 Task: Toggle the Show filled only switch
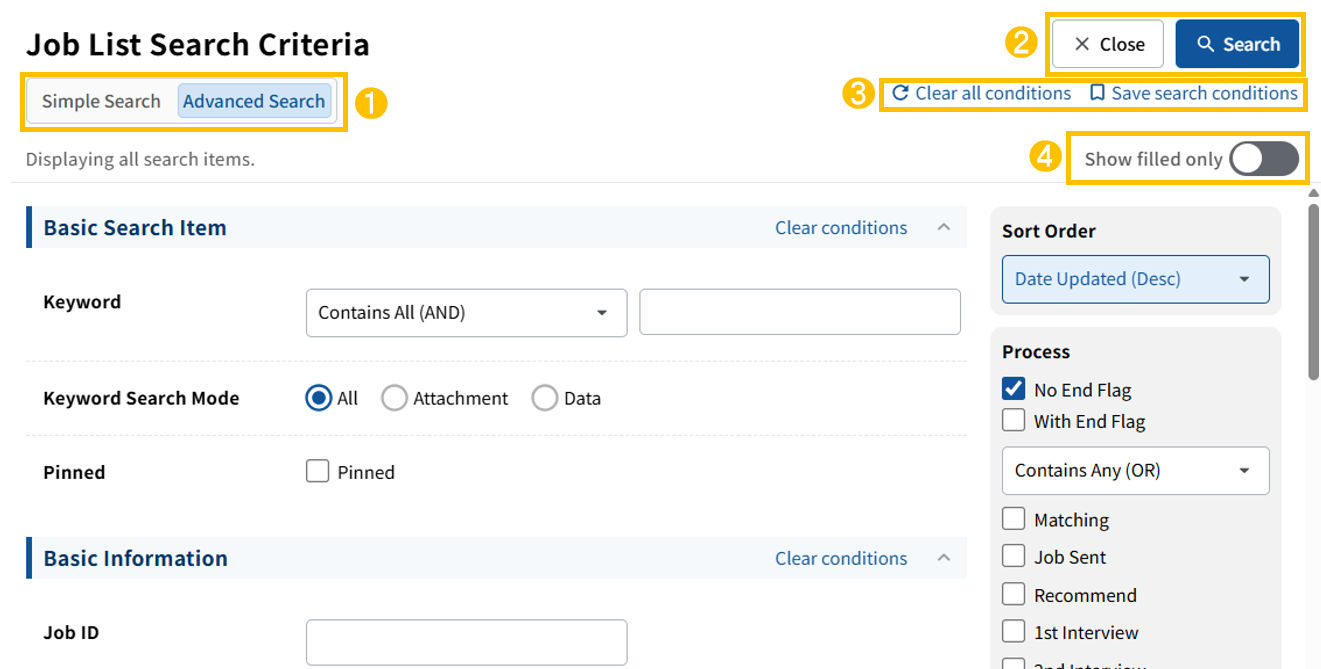point(1263,159)
